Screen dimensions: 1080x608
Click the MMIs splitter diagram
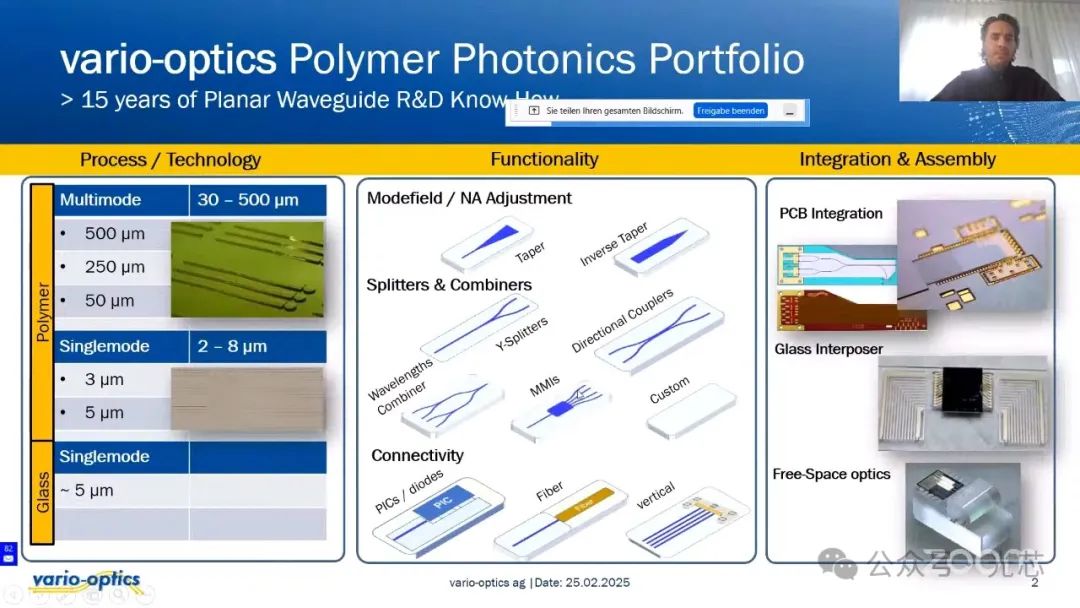click(x=561, y=410)
